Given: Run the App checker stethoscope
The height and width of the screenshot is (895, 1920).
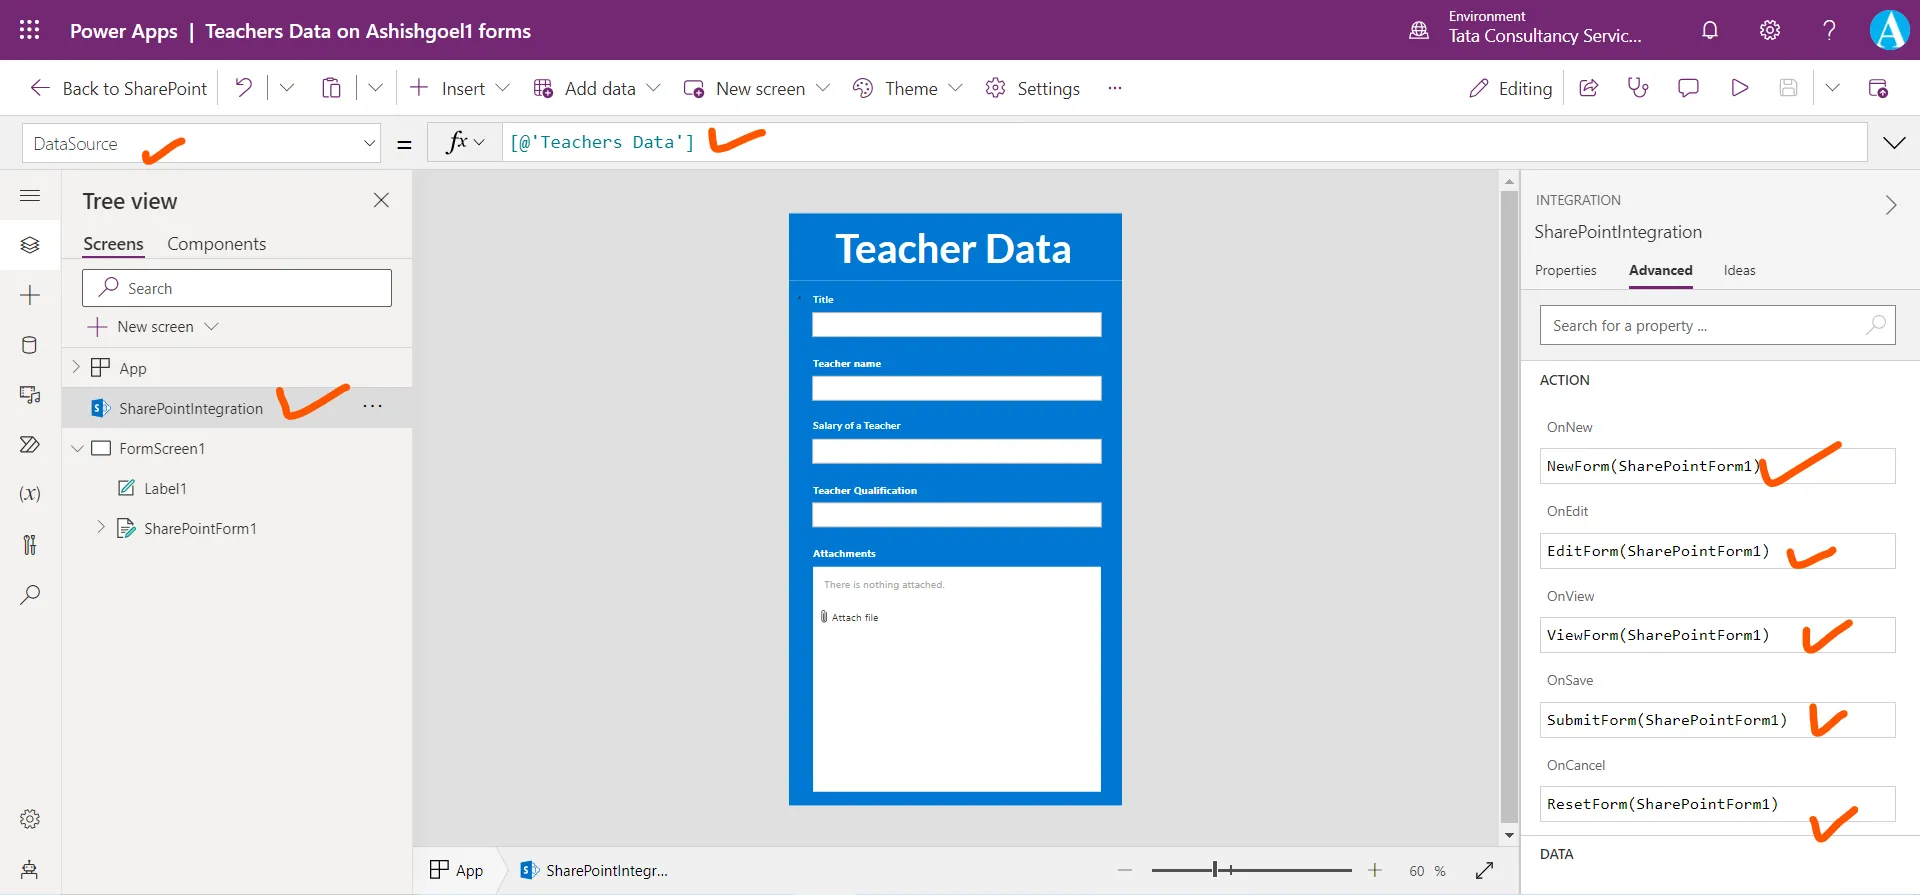Looking at the screenshot, I should 1638,88.
